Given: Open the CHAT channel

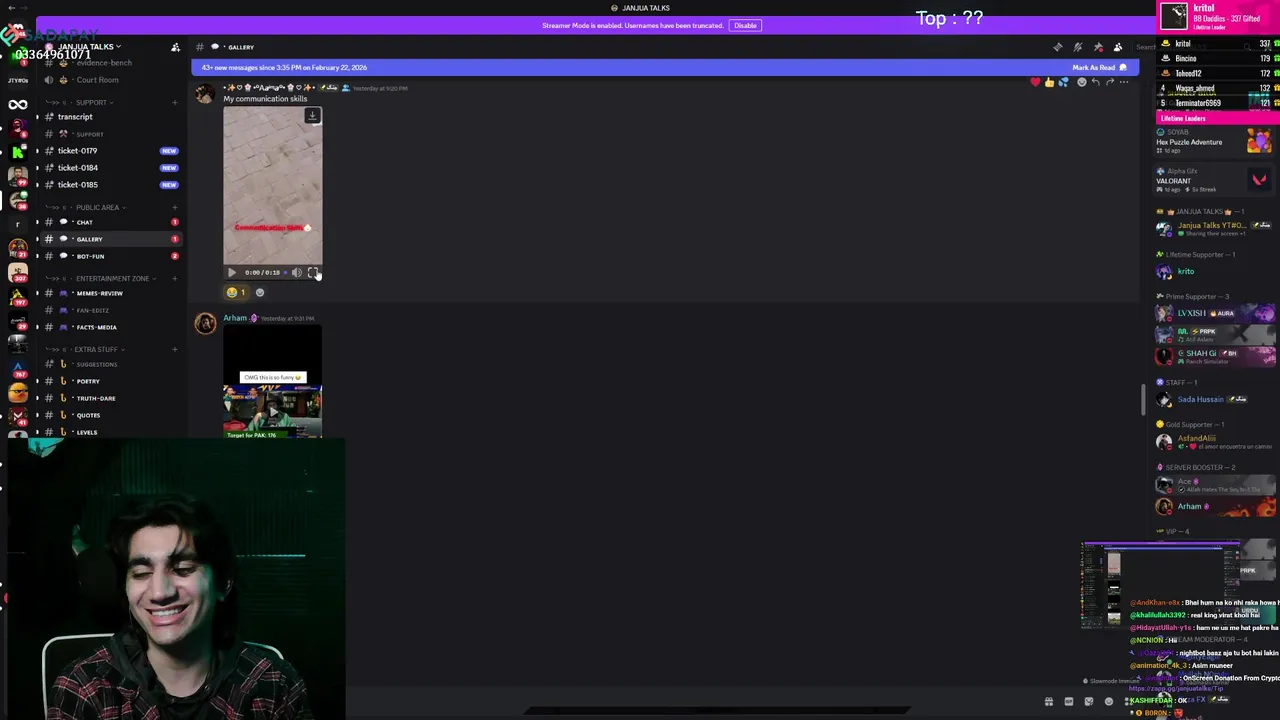Looking at the screenshot, I should [x=112, y=222].
